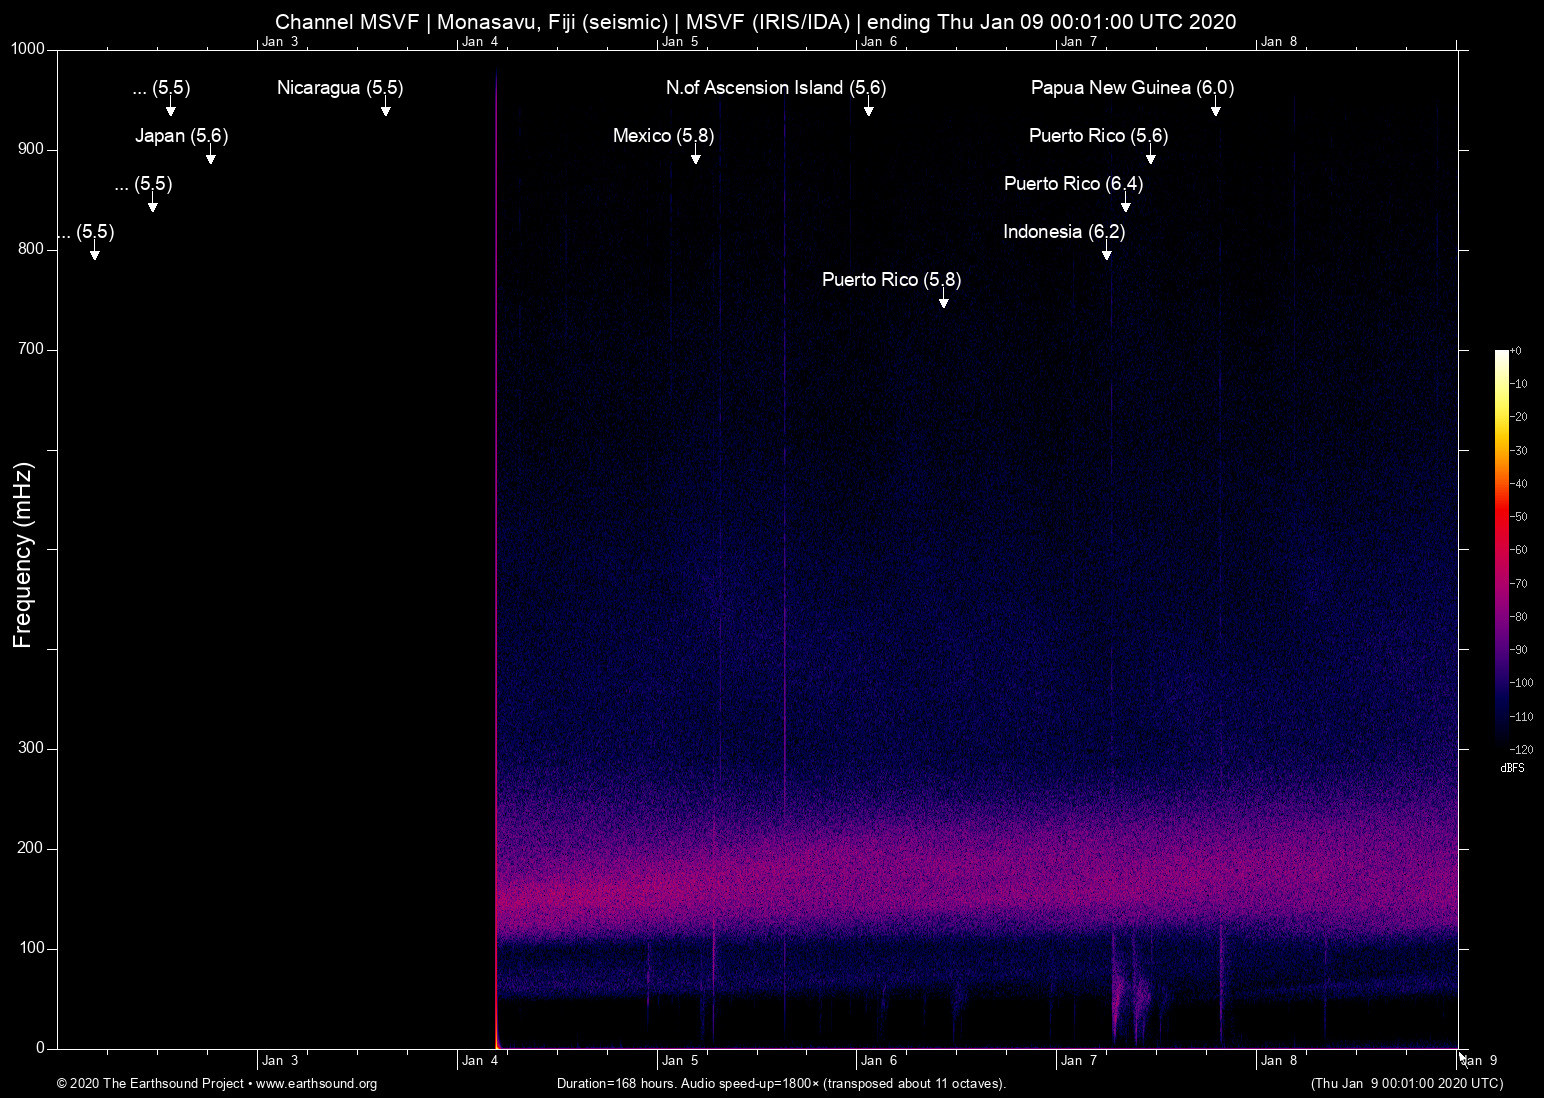Click the 1000 frequency tick label

point(28,50)
